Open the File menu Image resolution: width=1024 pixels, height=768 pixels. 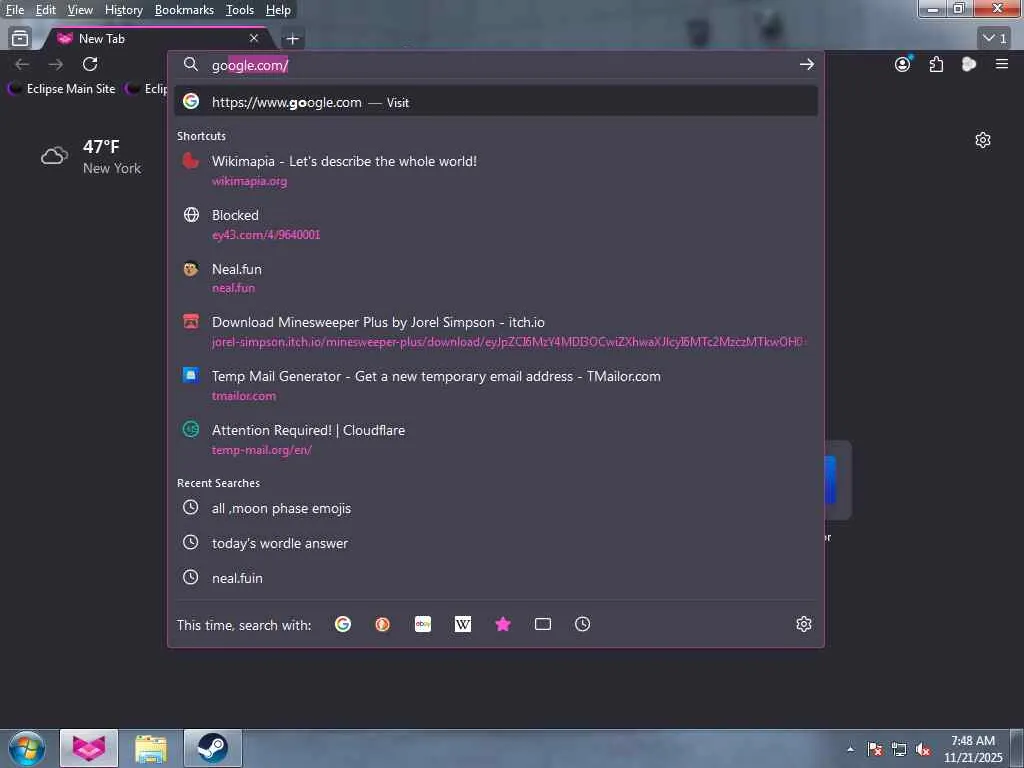[15, 10]
